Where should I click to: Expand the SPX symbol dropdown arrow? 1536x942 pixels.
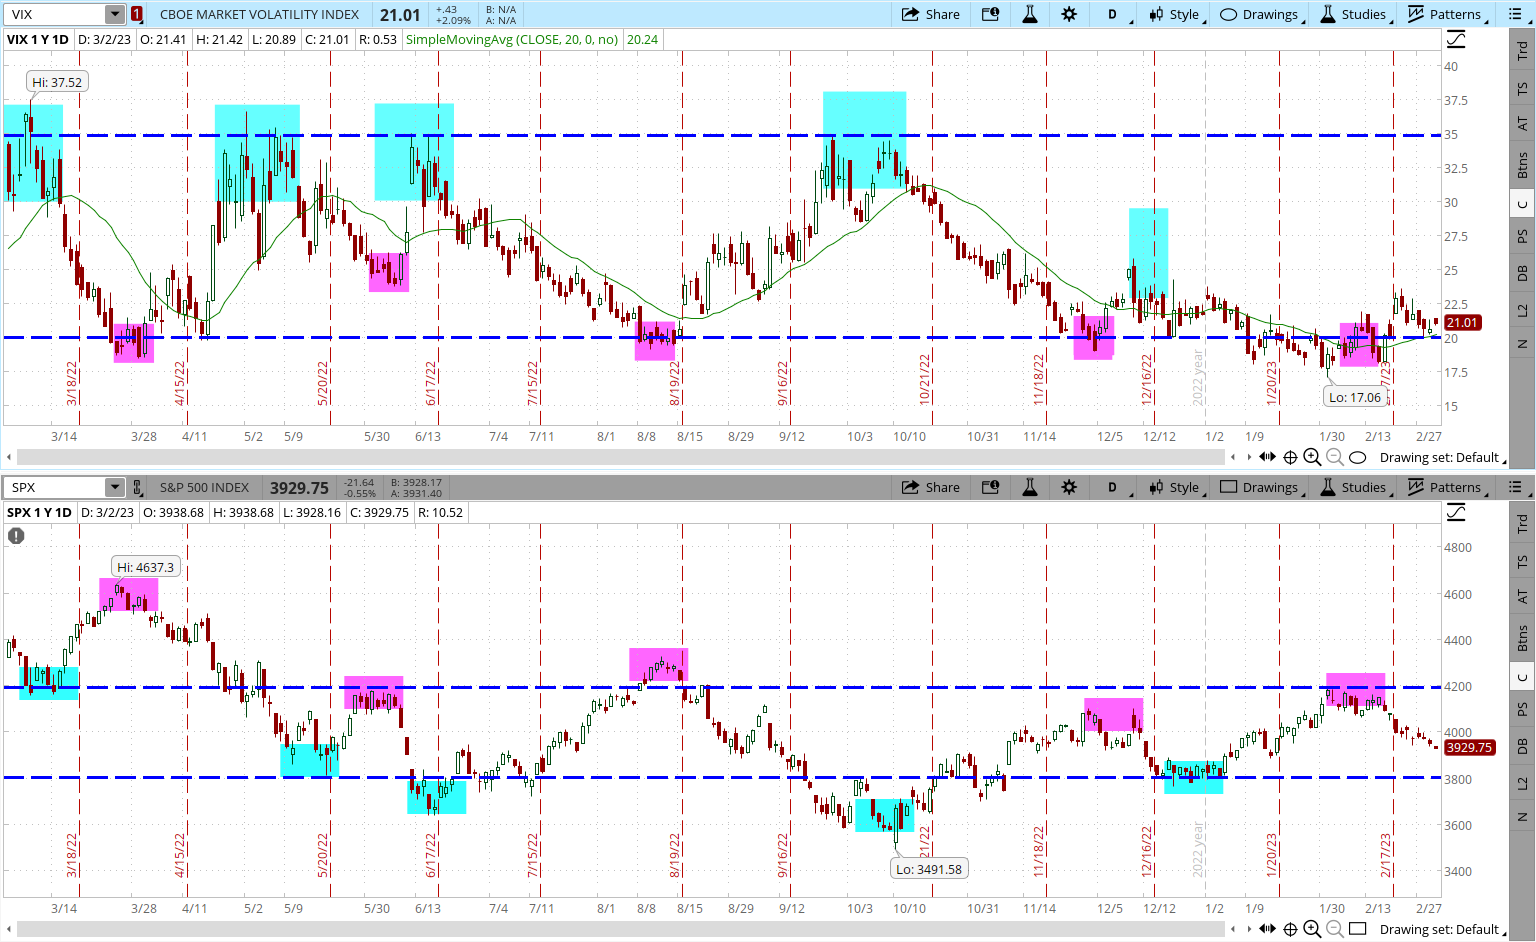115,487
